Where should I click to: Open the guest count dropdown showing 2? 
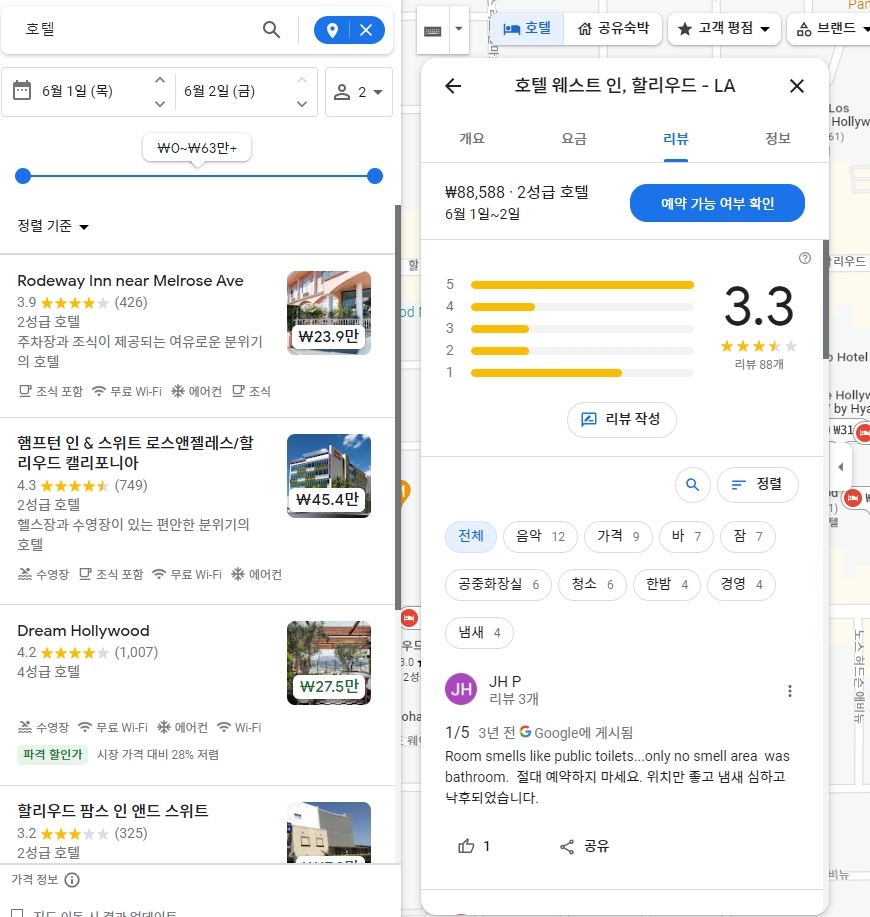point(358,91)
